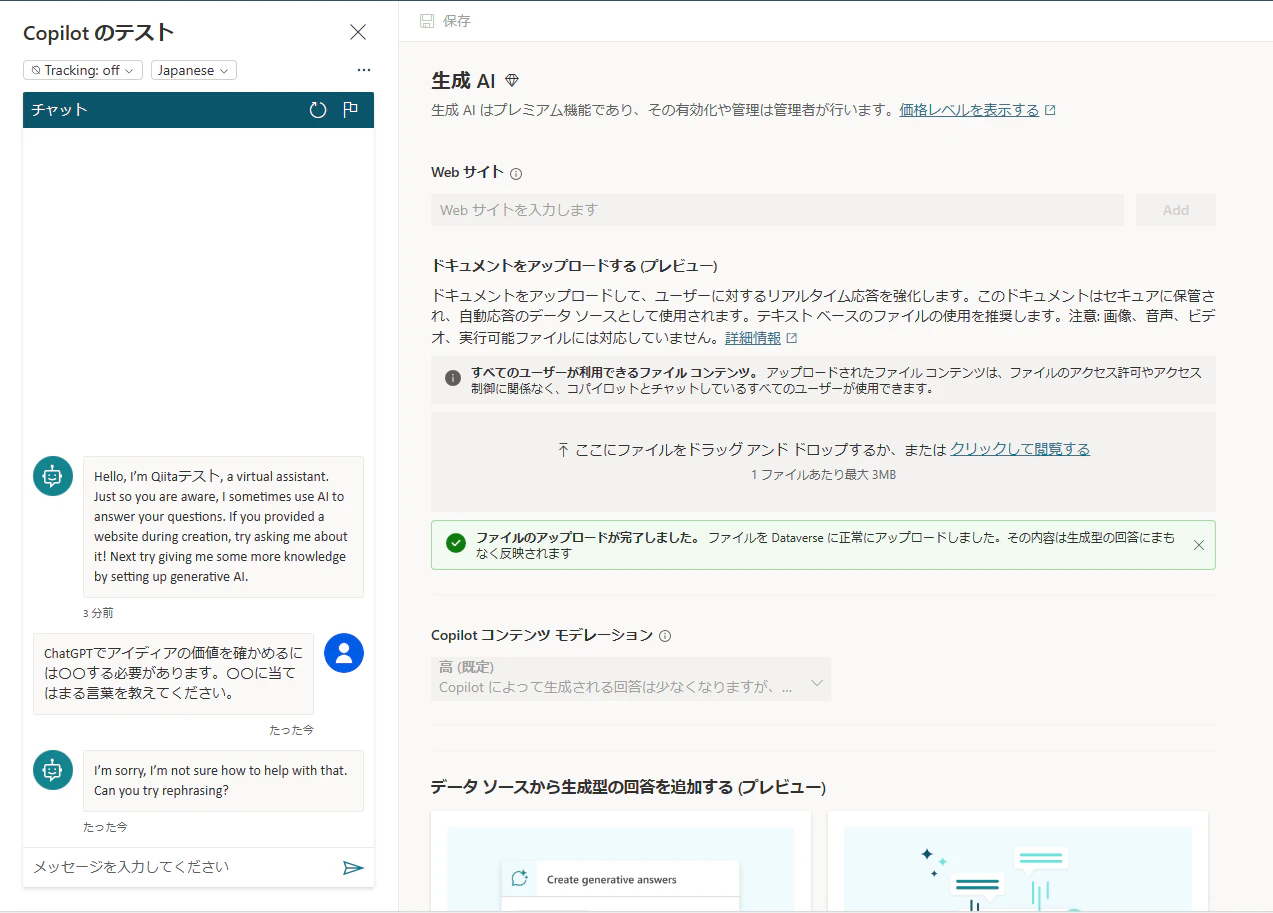The height and width of the screenshot is (913, 1273).
Task: Click the クリックして閲覧する link
Action: pos(1020,449)
